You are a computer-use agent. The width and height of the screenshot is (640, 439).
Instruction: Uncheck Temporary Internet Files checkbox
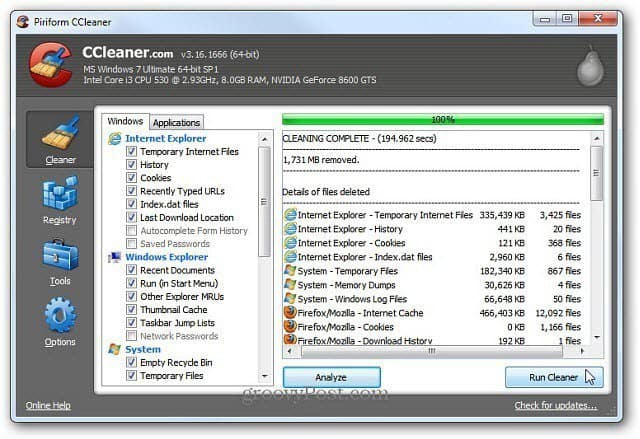pyautogui.click(x=131, y=151)
